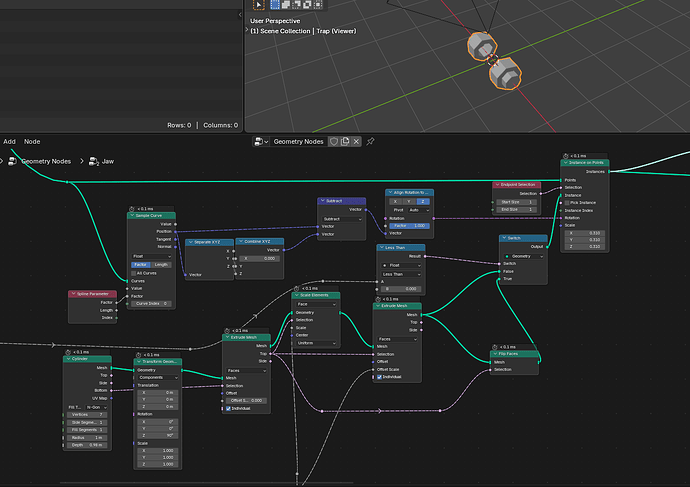This screenshot has width=690, height=487.
Task: Open Scale Elements Face domain dropdown
Action: click(316, 304)
